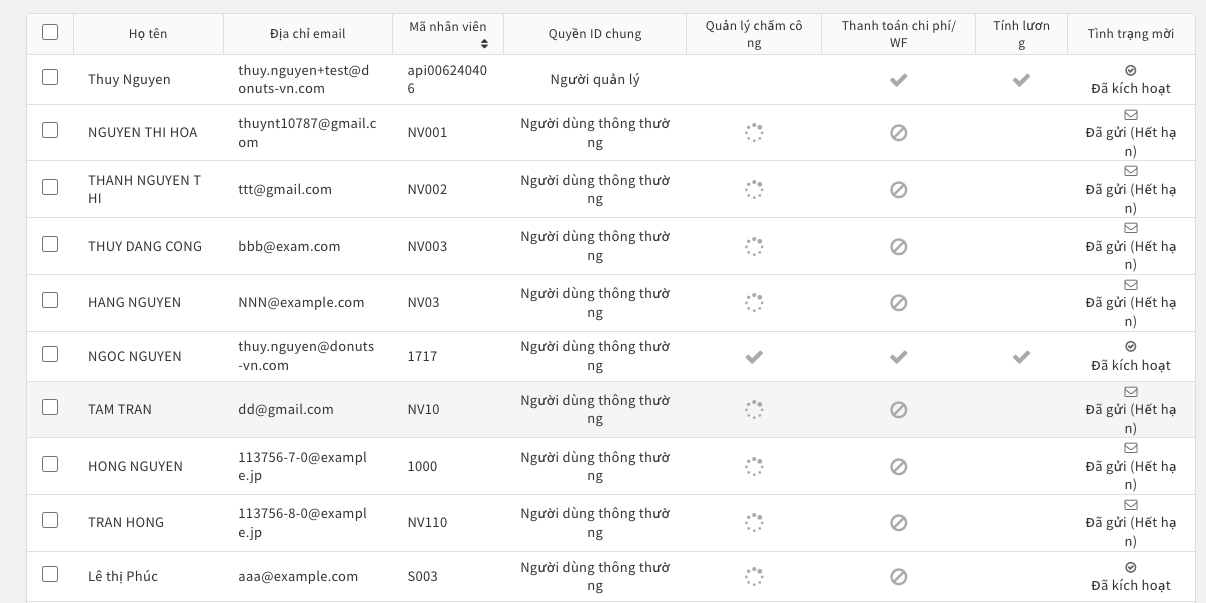
Task: Click expense checkmark in Thuy Nguyen row
Action: point(898,80)
